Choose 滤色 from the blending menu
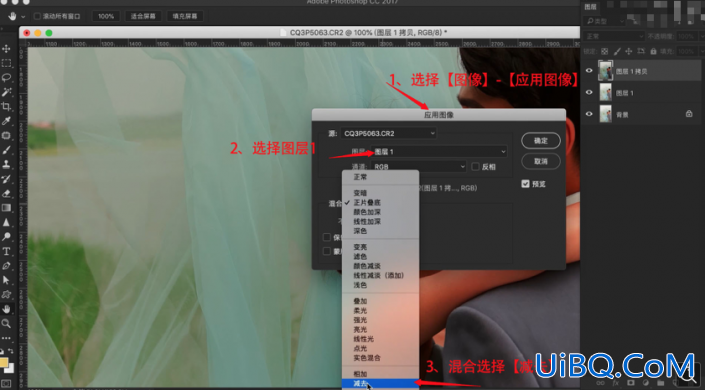This screenshot has width=705, height=390. (380, 256)
